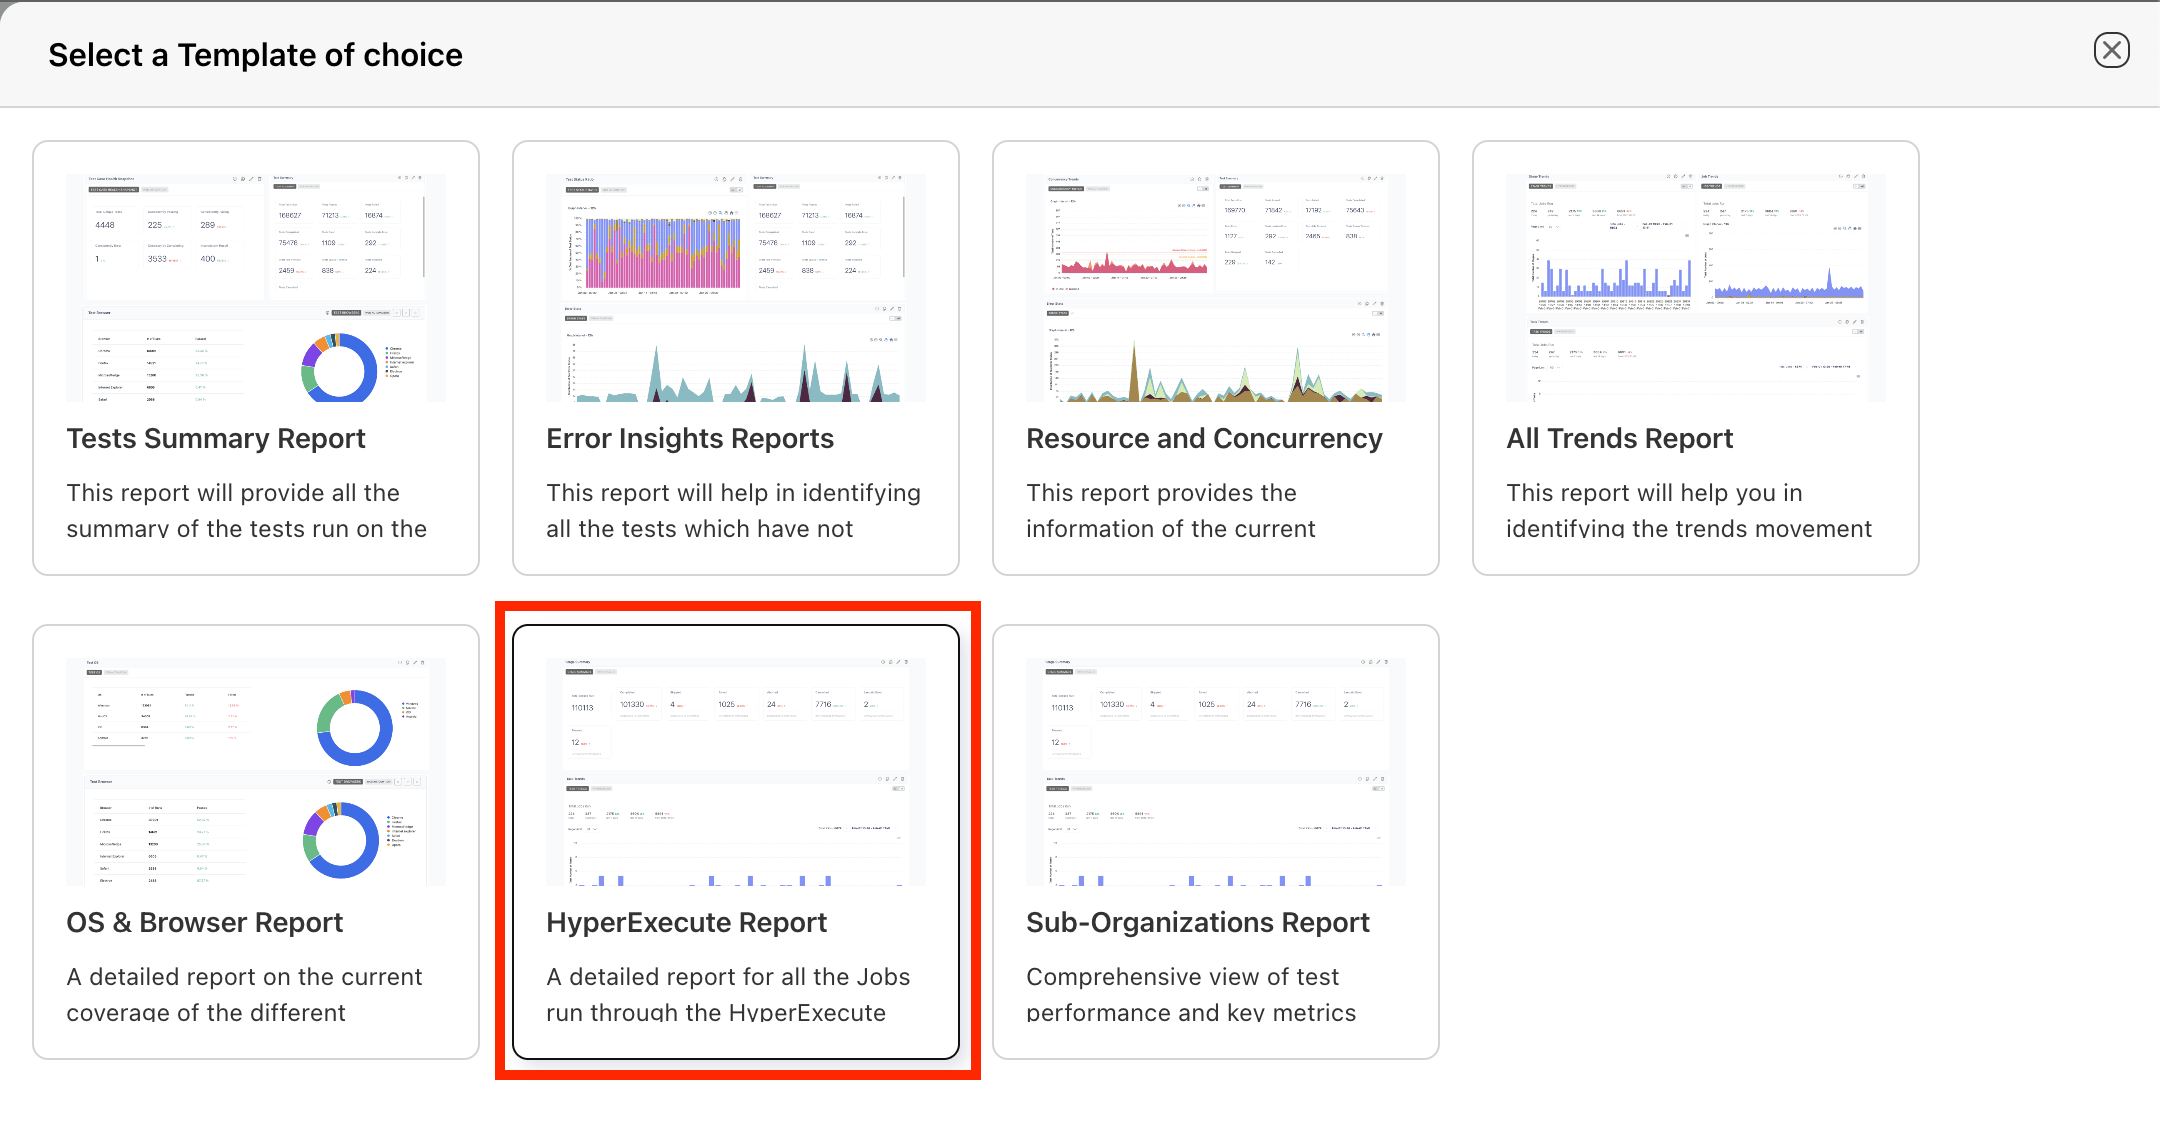Click the Error Insights Reports preview image
This screenshot has width=2160, height=1128.
point(736,288)
